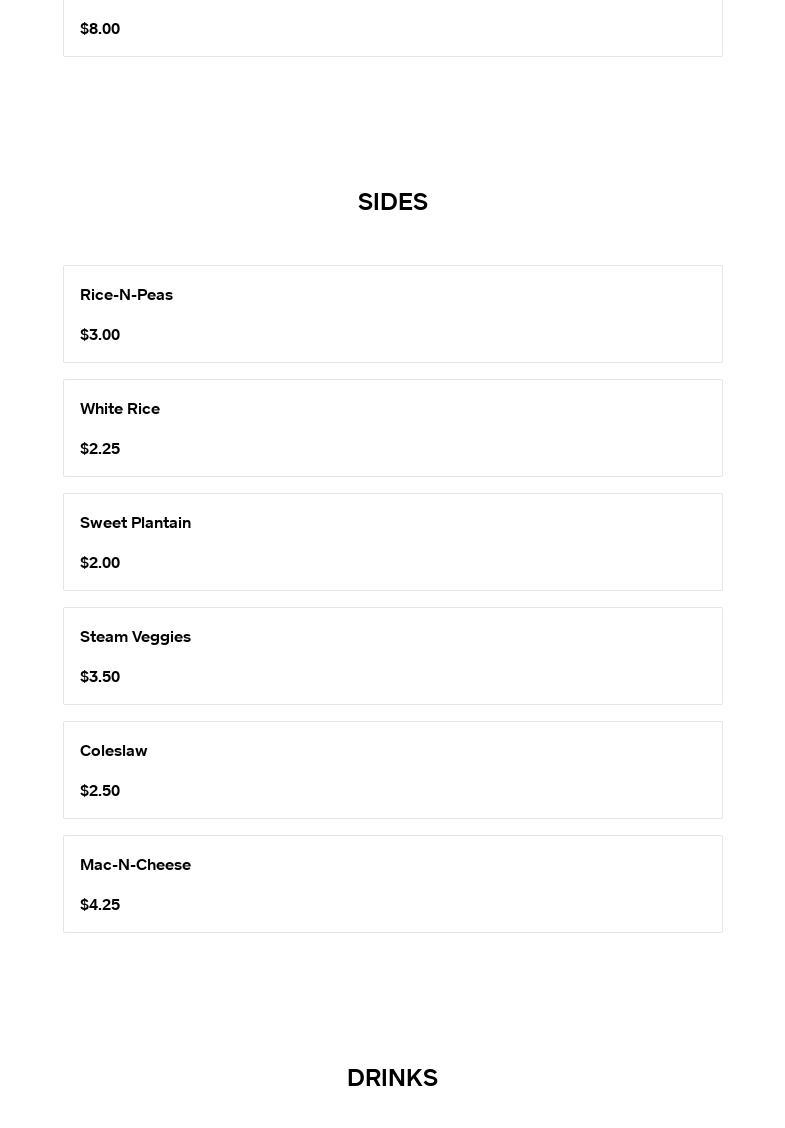The height and width of the screenshot is (1128, 785).
Task: Click the $2.25 White Rice price
Action: (100, 449)
